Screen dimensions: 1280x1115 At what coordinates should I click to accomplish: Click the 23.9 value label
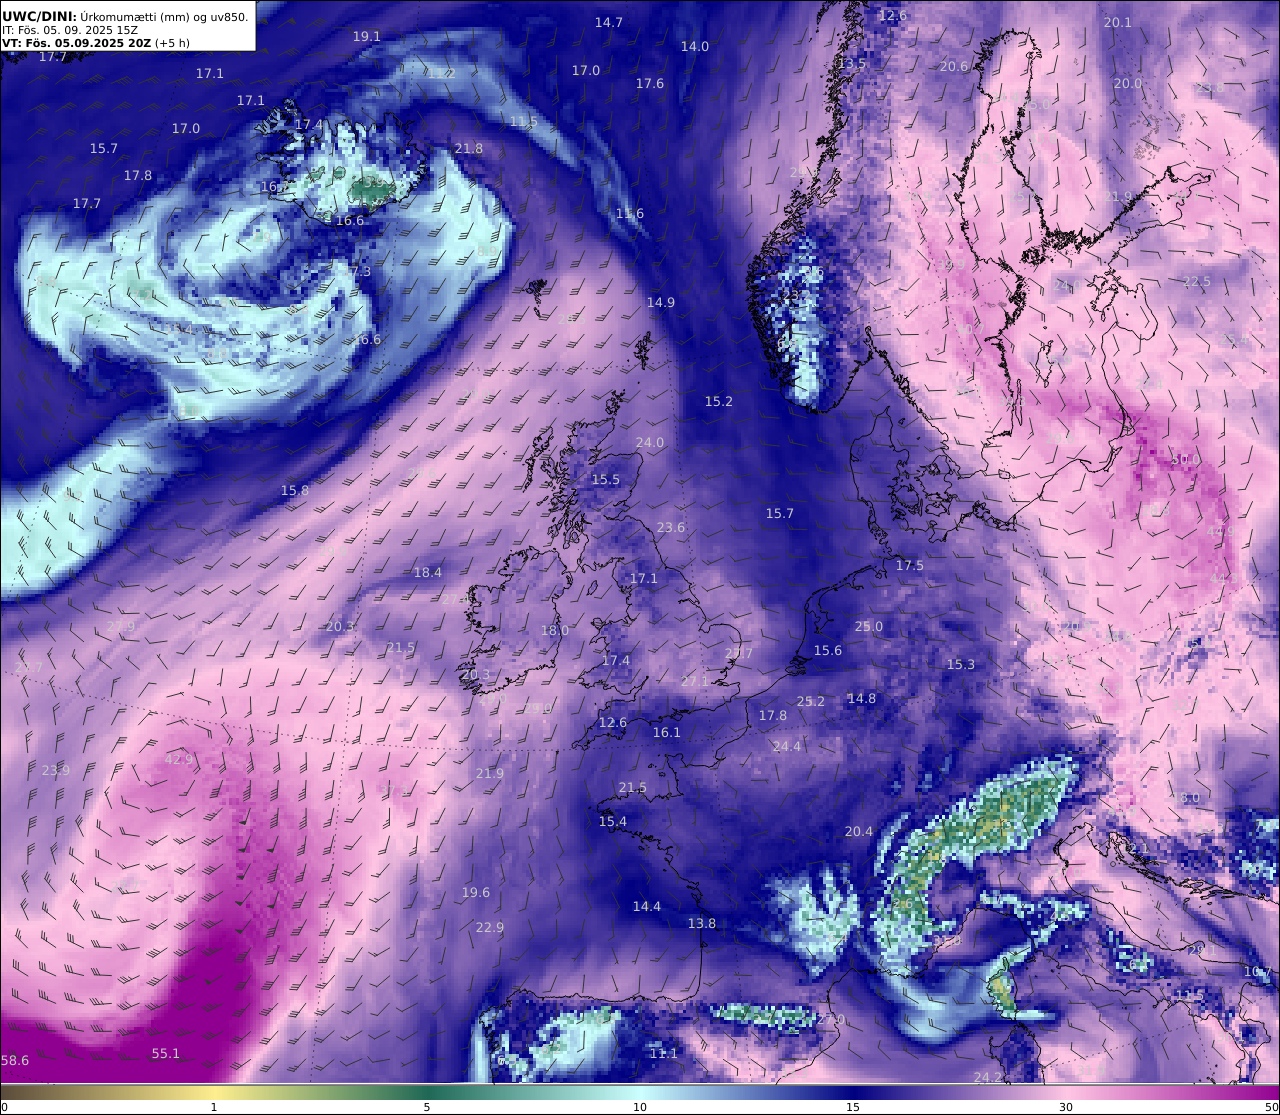point(56,770)
